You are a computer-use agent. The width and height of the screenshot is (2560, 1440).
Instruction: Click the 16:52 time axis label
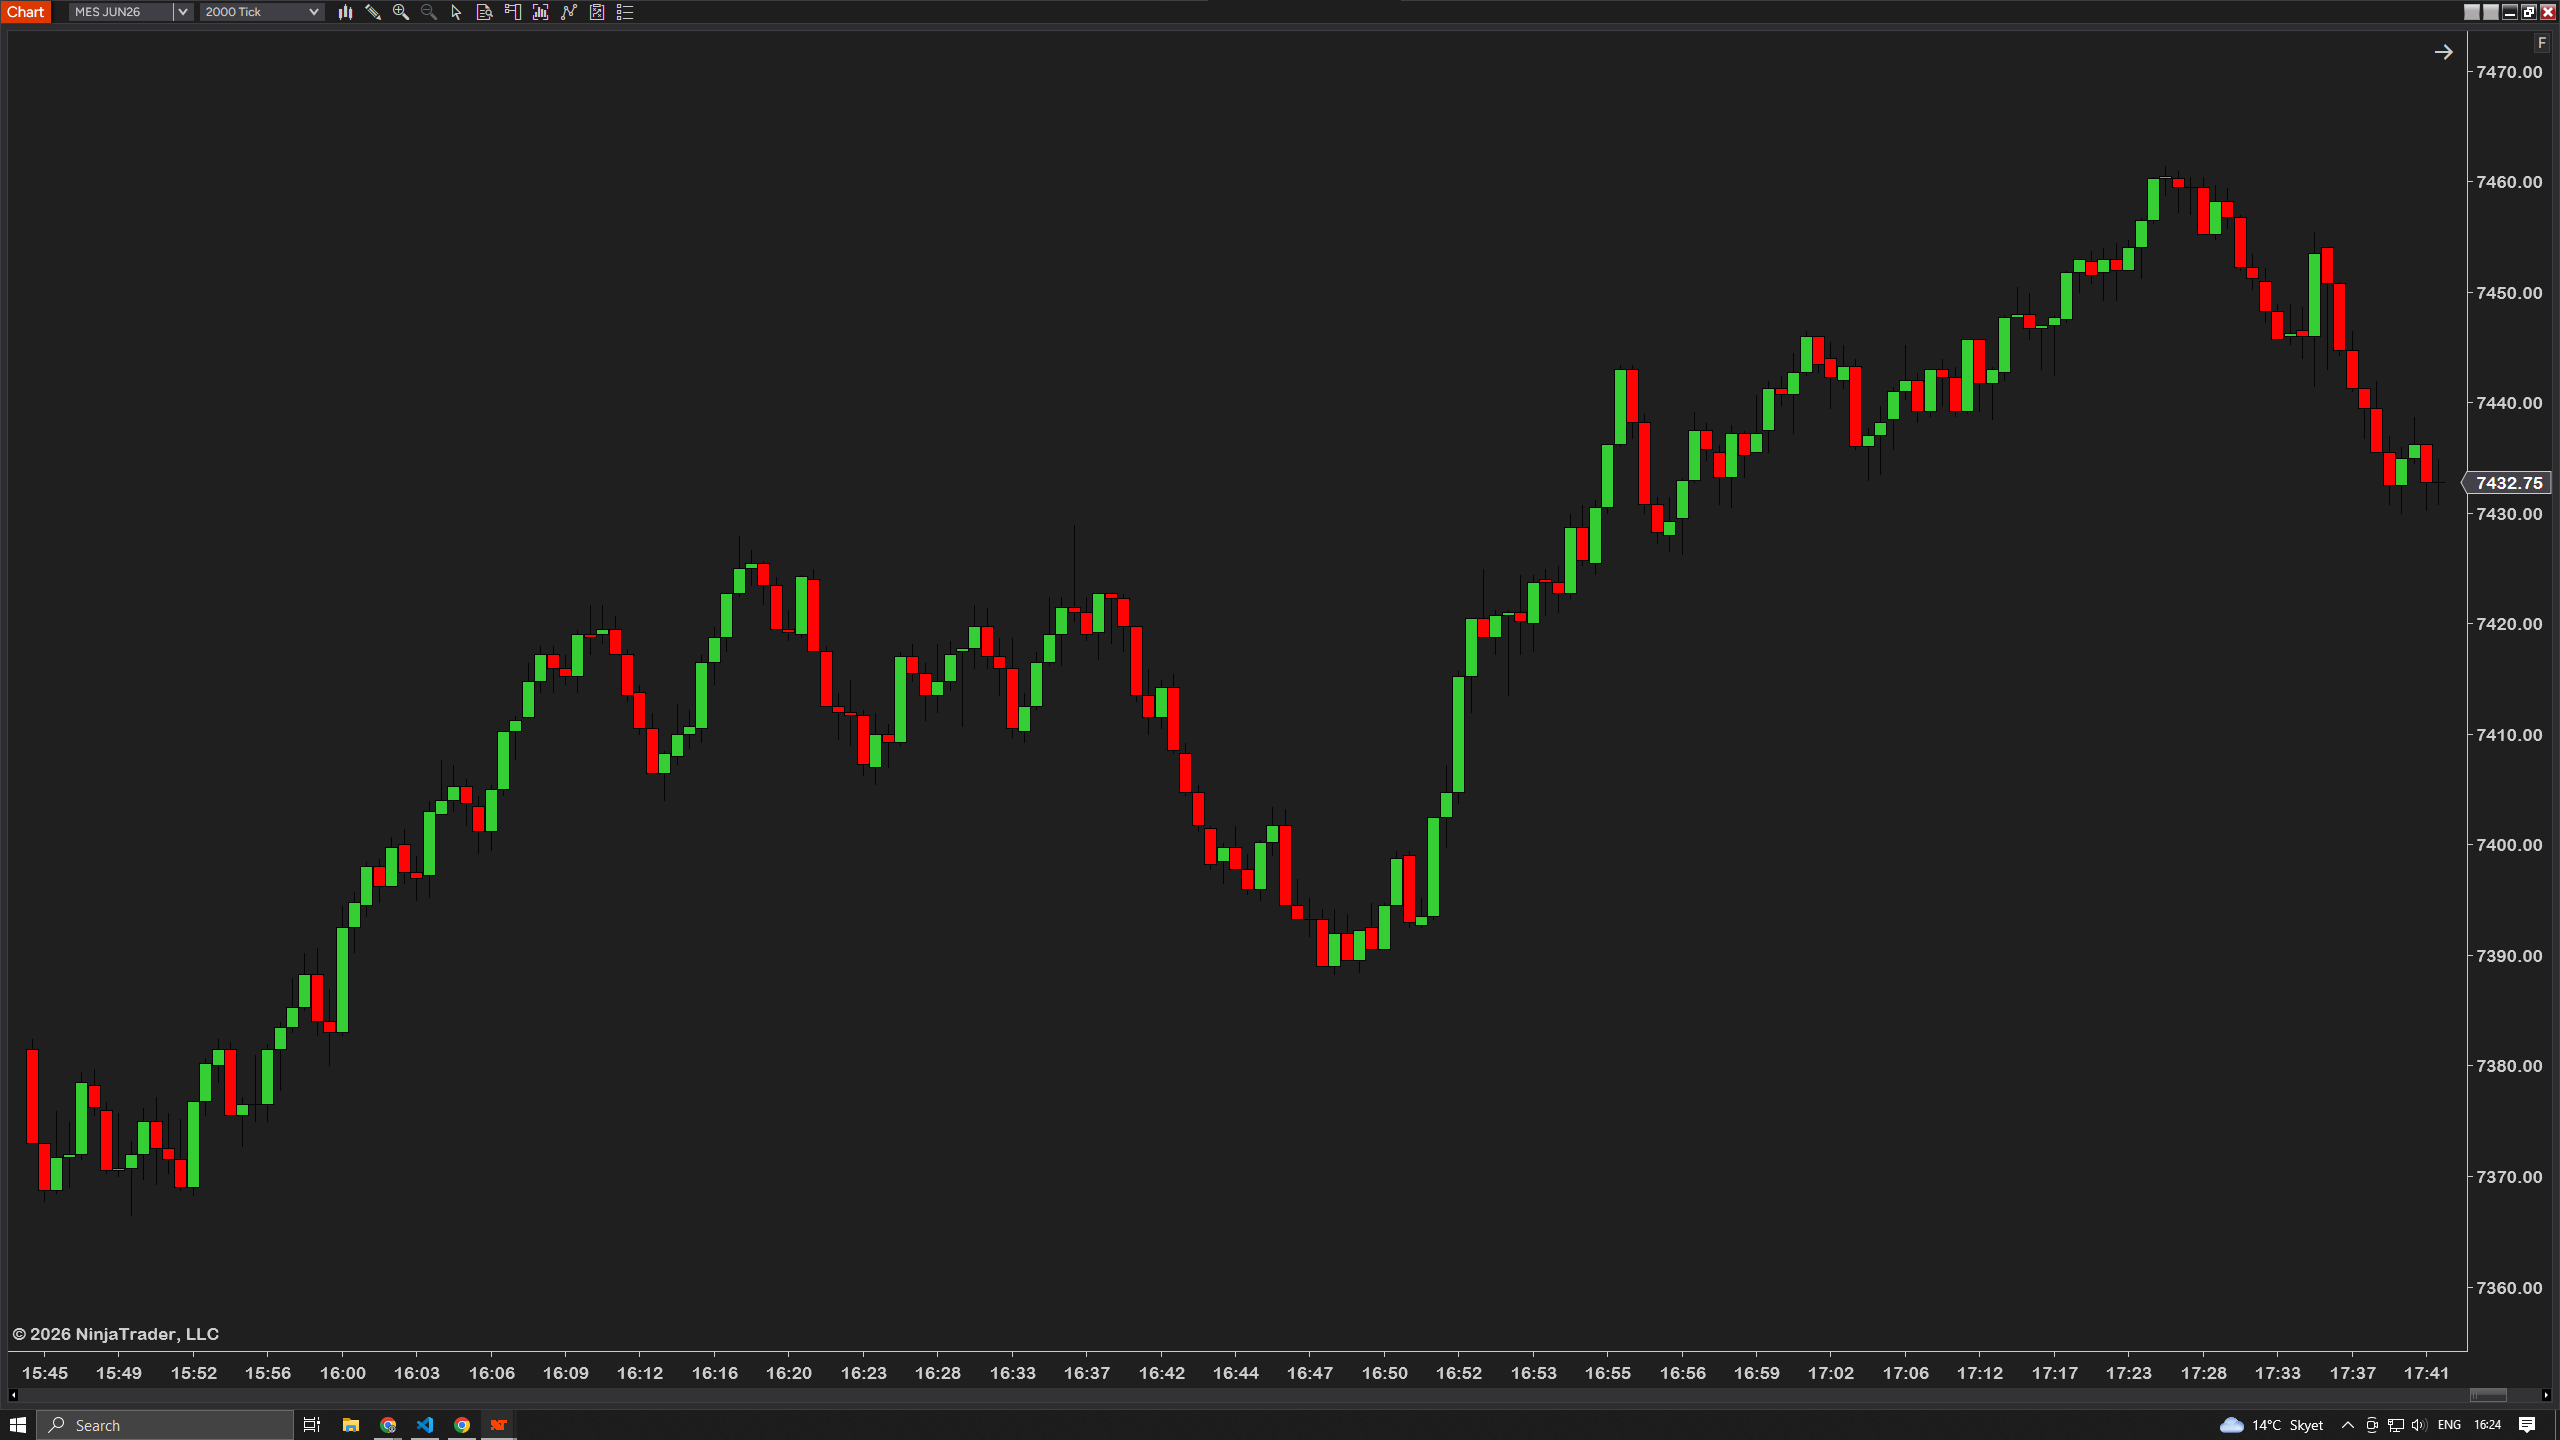tap(1459, 1373)
